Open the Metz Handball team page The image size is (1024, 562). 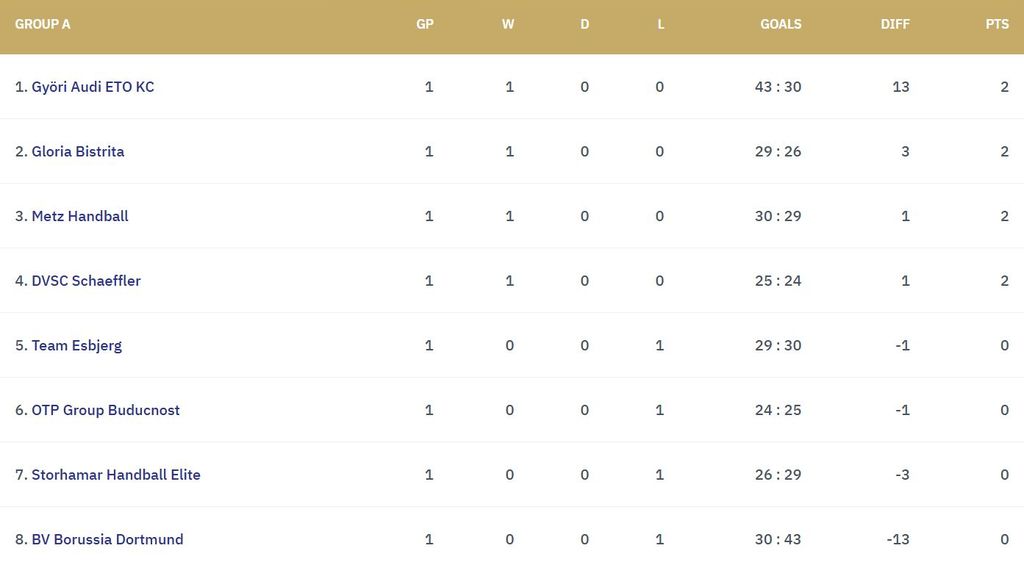click(x=80, y=216)
